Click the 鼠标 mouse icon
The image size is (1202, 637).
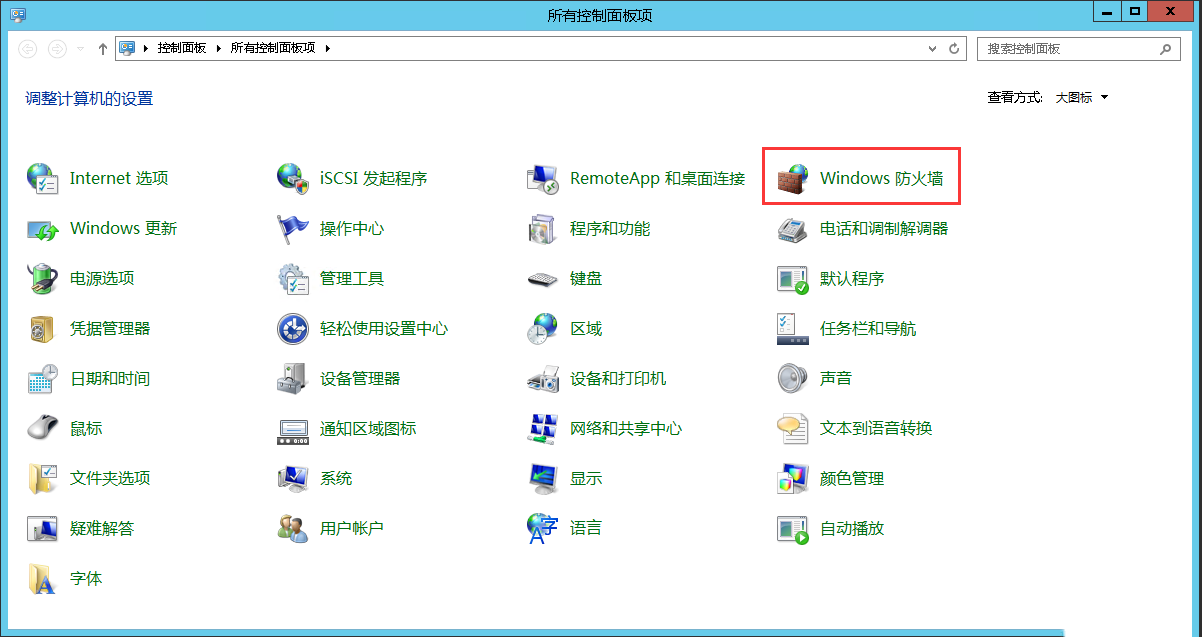pos(42,428)
